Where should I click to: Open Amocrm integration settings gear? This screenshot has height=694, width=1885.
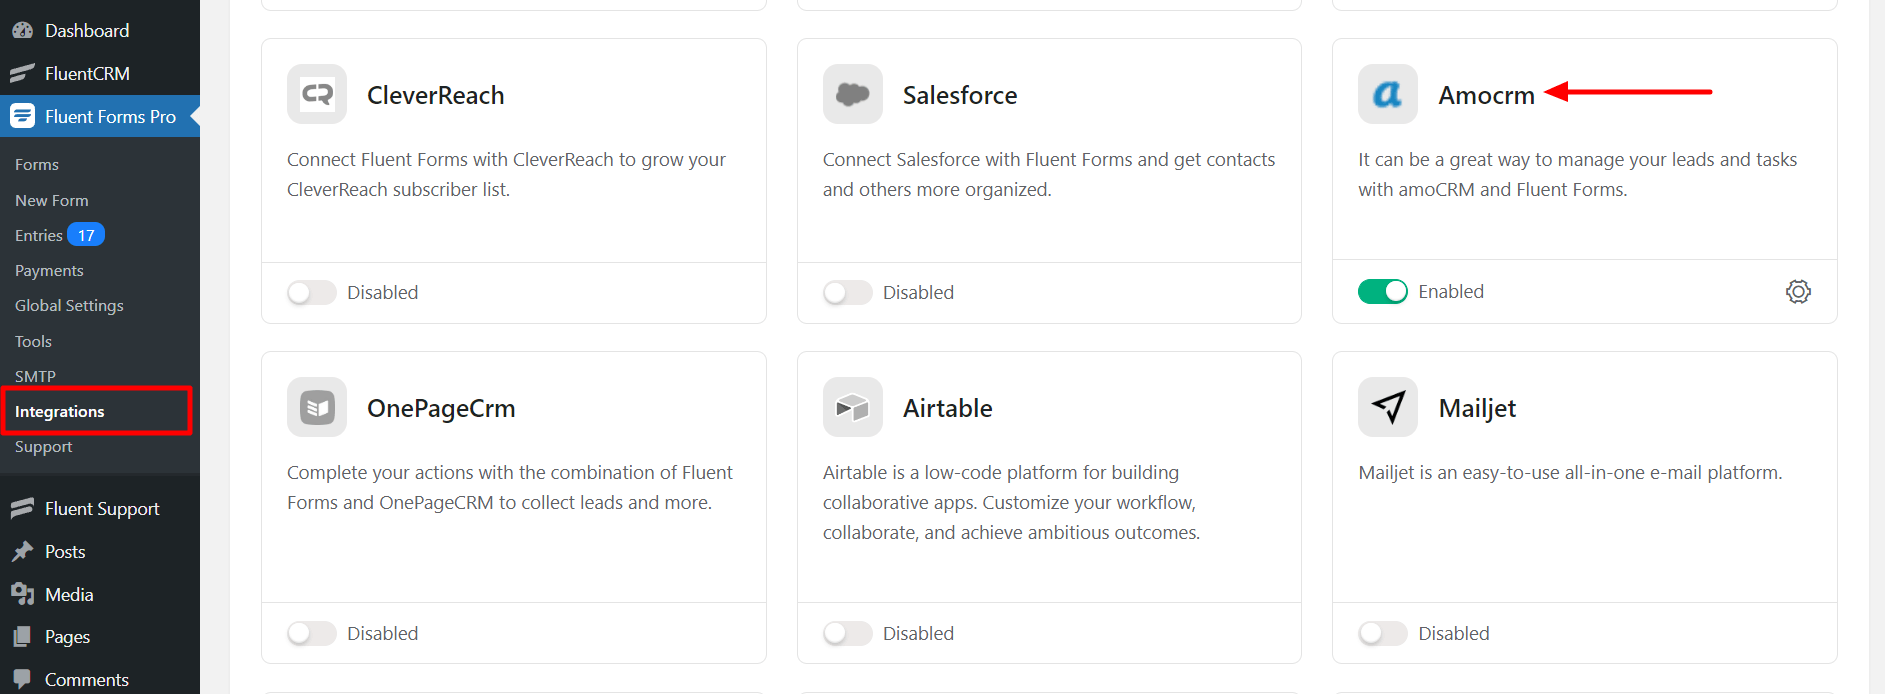pos(1798,292)
